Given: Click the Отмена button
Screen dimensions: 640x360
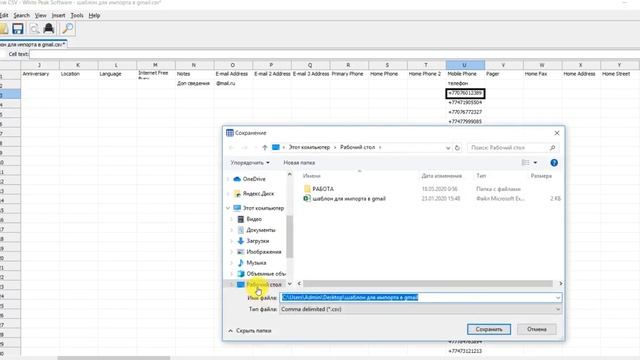Looking at the screenshot, I should [536, 329].
